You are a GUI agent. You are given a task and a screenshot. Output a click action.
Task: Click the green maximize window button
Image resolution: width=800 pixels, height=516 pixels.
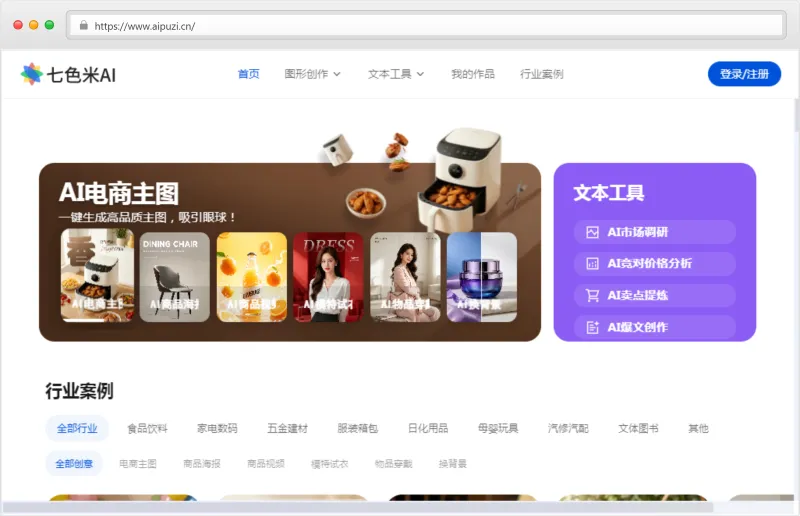[x=49, y=25]
